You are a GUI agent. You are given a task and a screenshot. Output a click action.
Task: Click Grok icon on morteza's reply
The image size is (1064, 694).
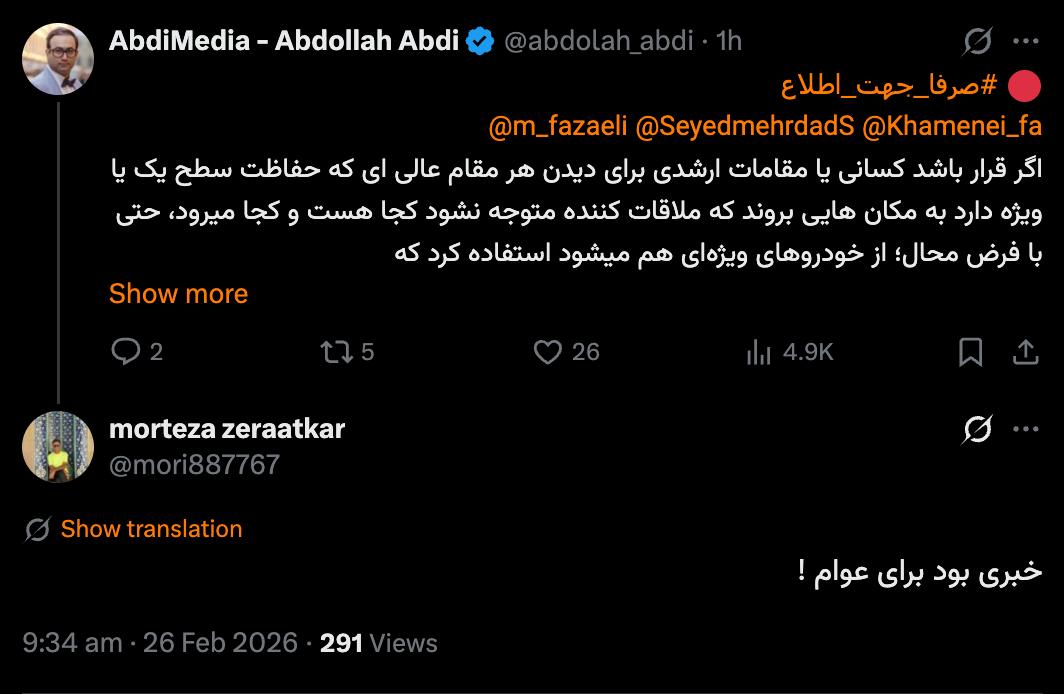click(x=977, y=429)
